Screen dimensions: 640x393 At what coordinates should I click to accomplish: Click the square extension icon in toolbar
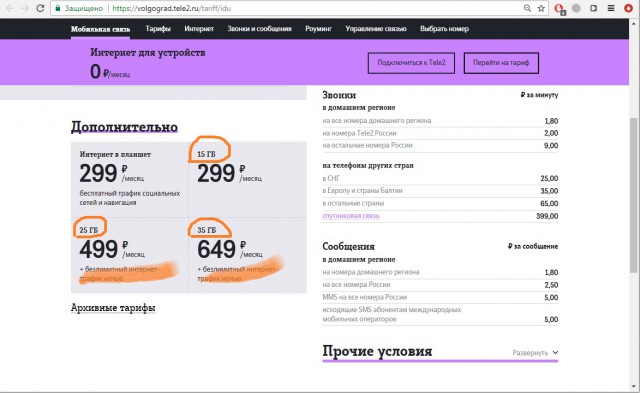click(593, 8)
